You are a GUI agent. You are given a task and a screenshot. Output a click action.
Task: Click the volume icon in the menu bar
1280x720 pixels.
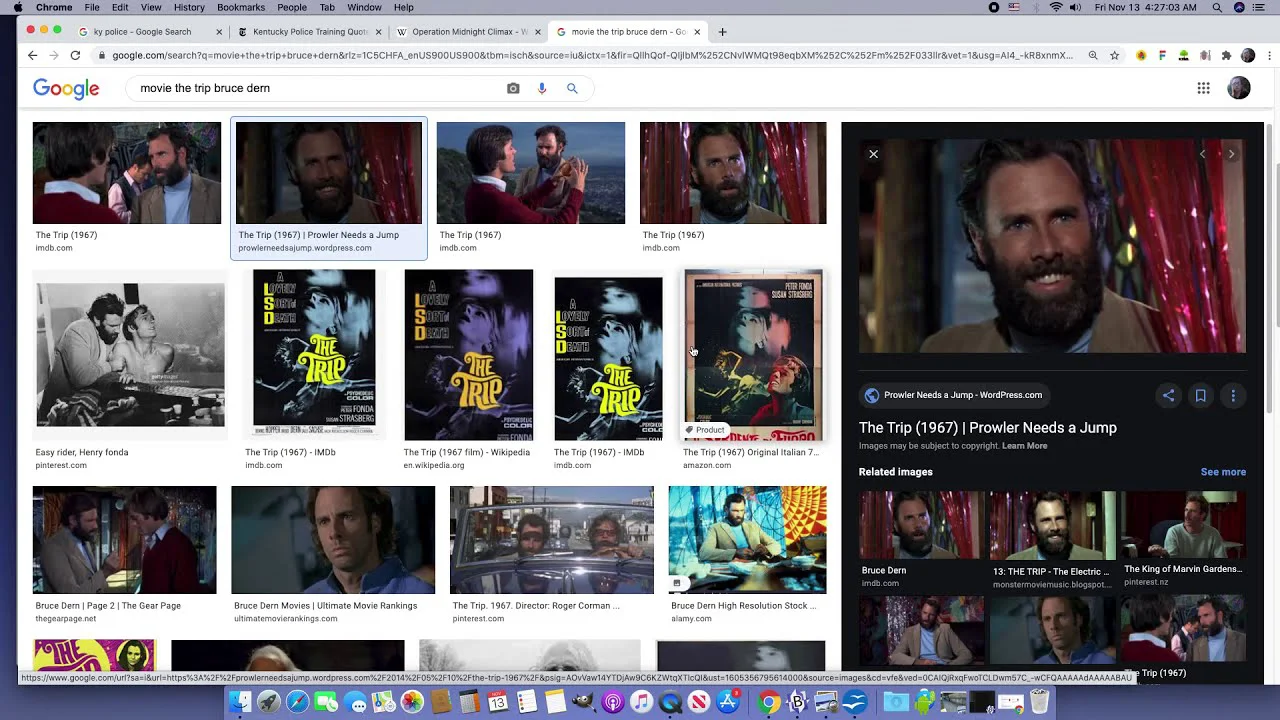[1076, 7]
